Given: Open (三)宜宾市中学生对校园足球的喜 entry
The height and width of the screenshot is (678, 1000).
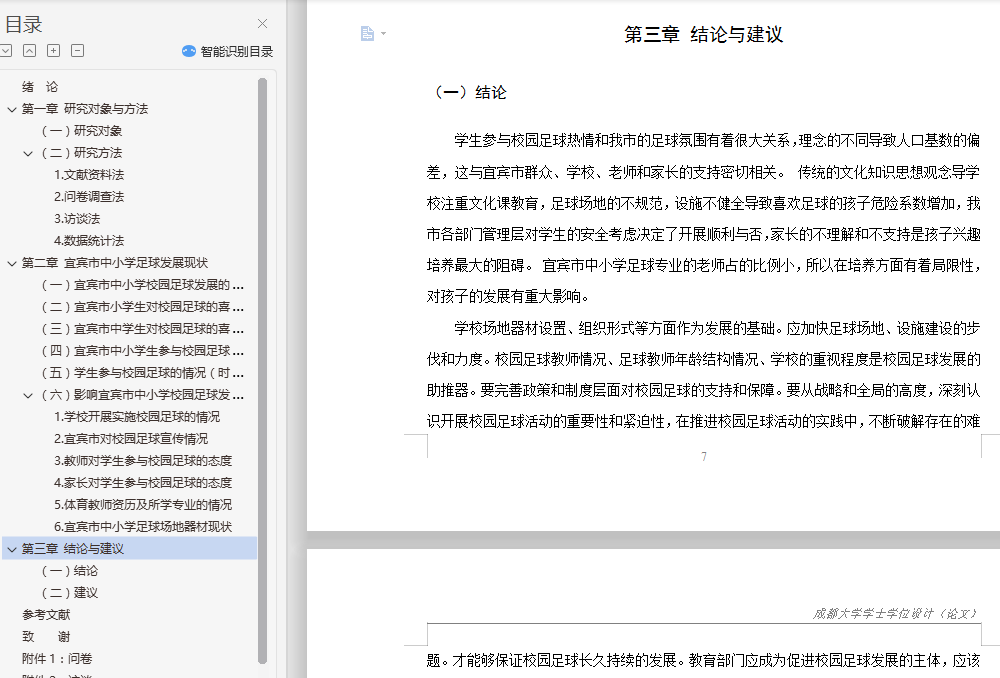Looking at the screenshot, I should pos(143,328).
